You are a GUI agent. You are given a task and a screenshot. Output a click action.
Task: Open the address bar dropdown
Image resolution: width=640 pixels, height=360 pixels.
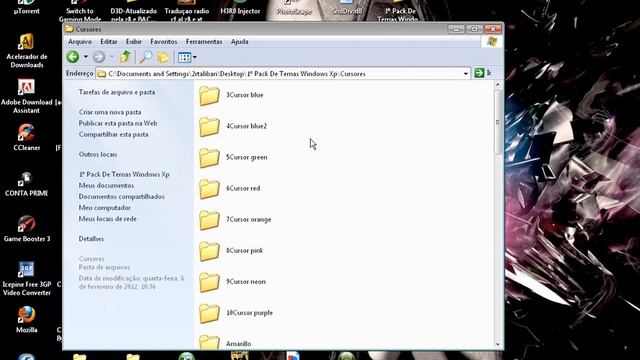465,74
